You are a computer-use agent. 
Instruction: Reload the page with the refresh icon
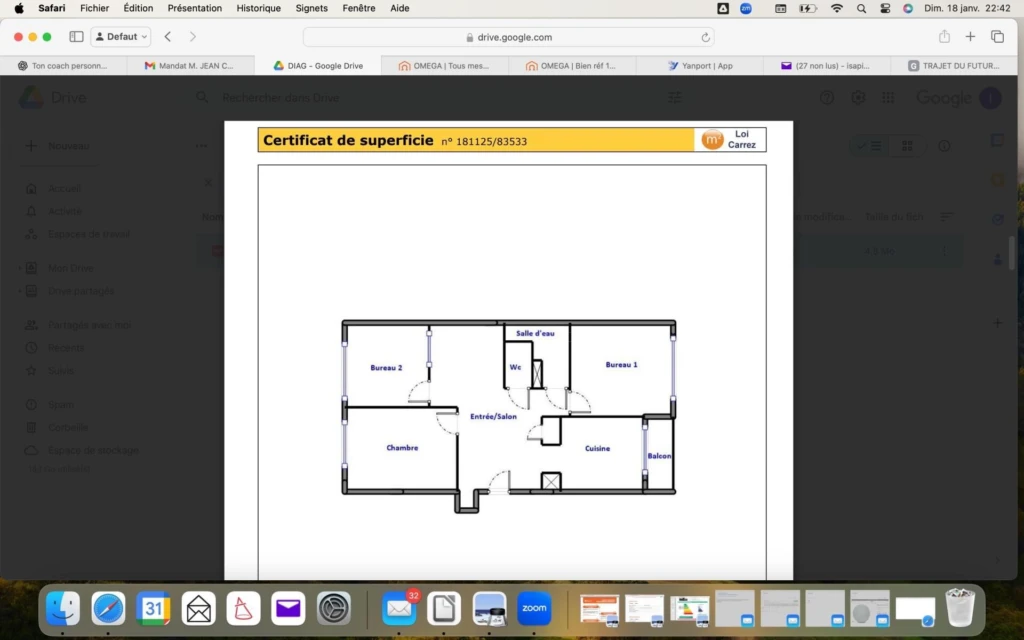pos(705,37)
